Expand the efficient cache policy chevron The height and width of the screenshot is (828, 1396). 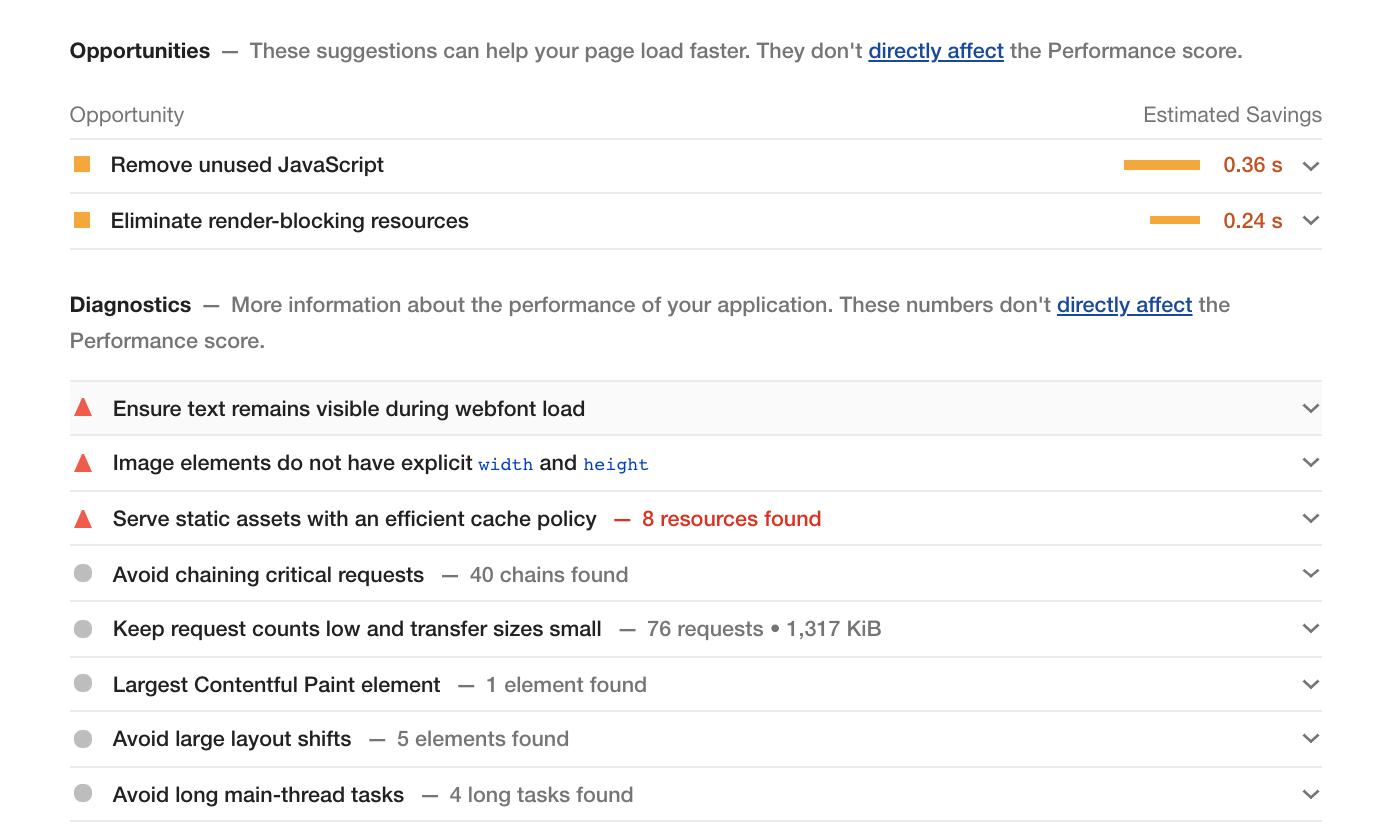tap(1311, 519)
